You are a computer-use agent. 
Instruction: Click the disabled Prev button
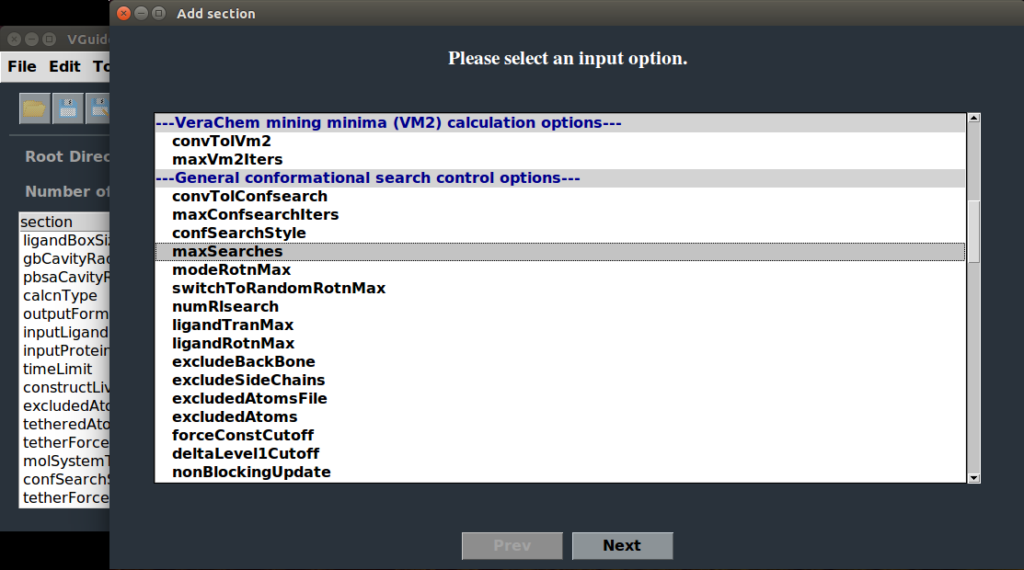[x=512, y=545]
